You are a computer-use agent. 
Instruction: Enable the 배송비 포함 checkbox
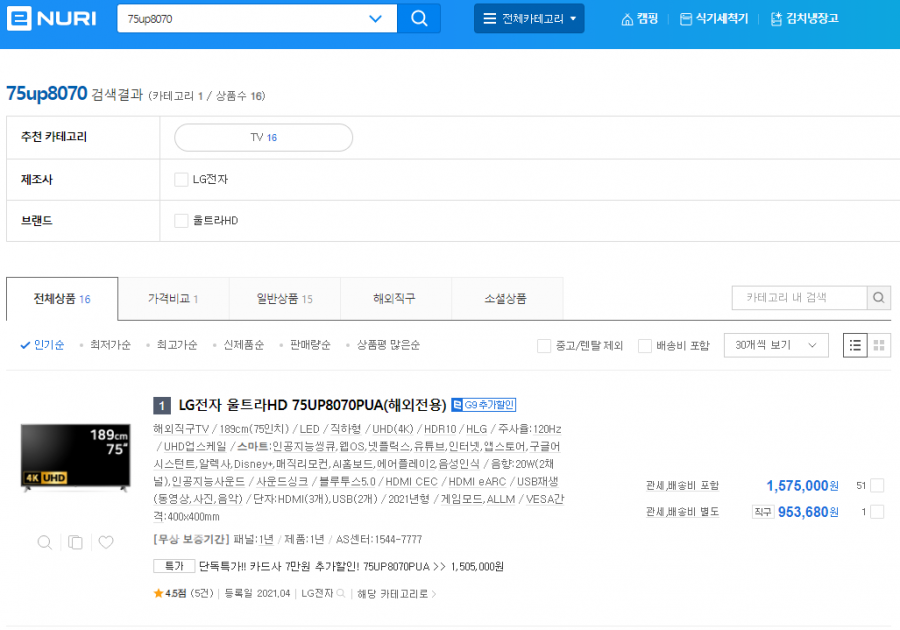(645, 345)
